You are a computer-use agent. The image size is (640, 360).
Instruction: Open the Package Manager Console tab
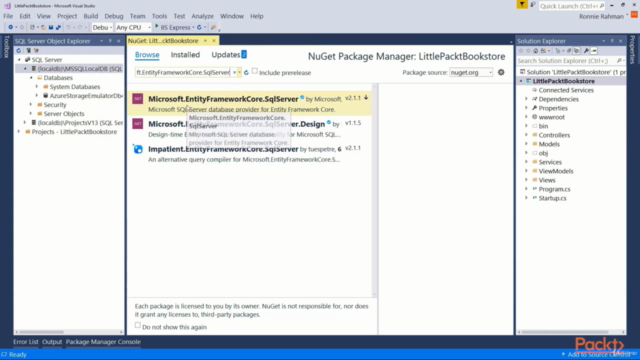coord(103,342)
